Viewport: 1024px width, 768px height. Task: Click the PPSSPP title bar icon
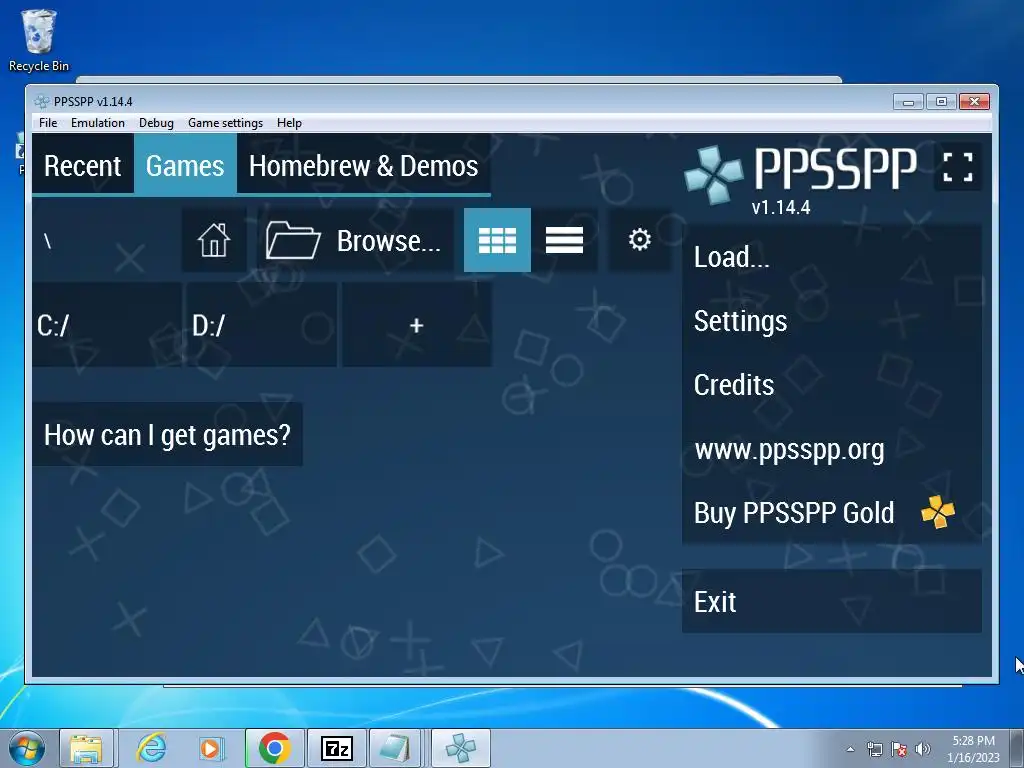pyautogui.click(x=42, y=101)
